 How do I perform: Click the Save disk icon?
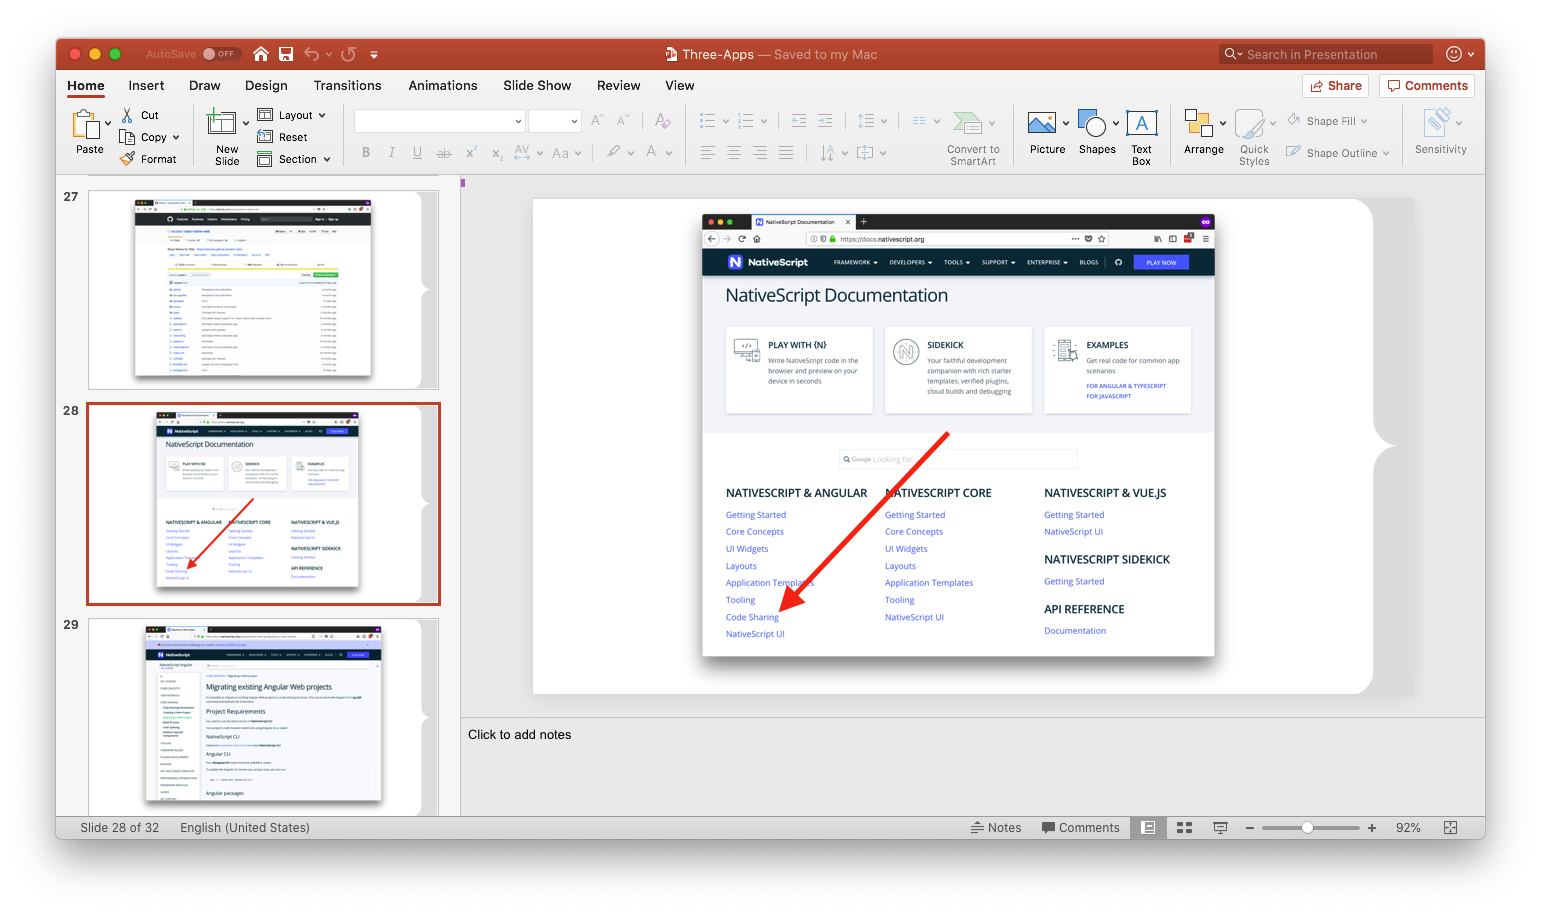(286, 54)
